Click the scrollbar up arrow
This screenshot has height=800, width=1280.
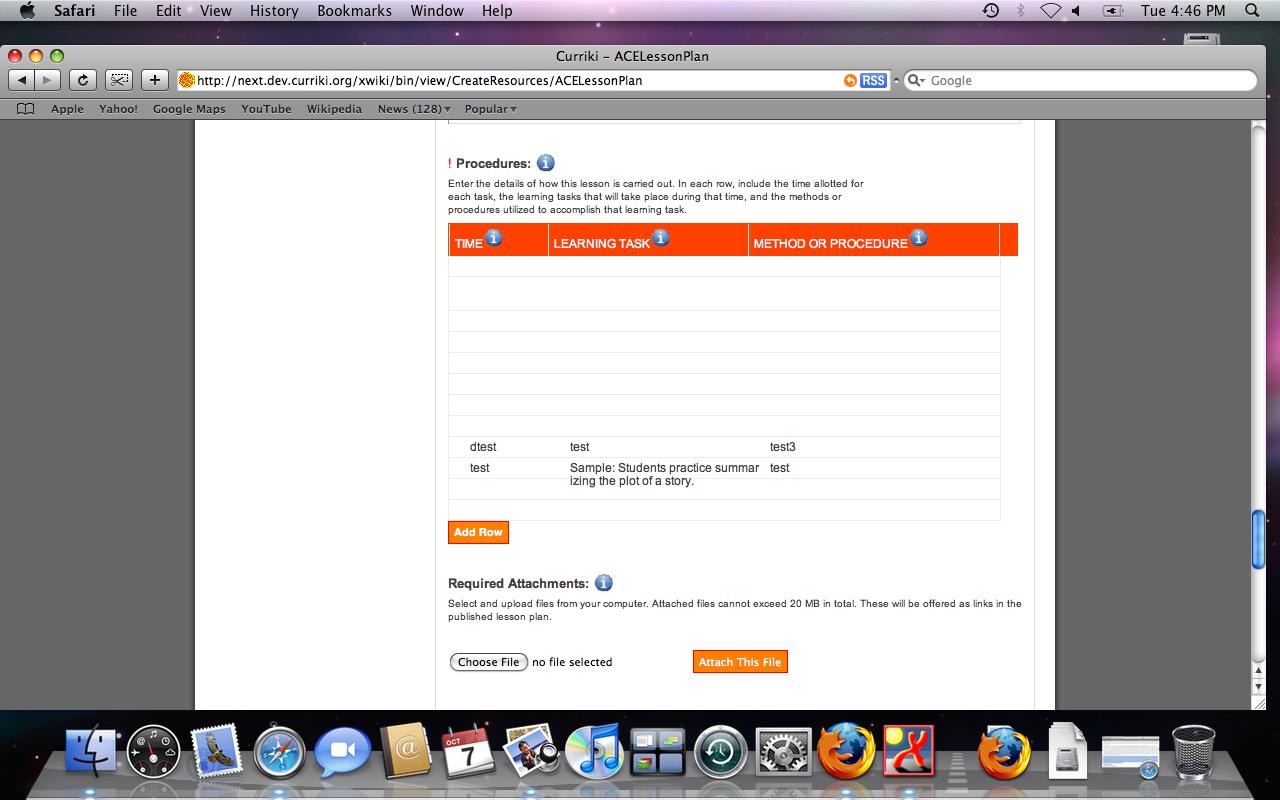(x=1259, y=671)
